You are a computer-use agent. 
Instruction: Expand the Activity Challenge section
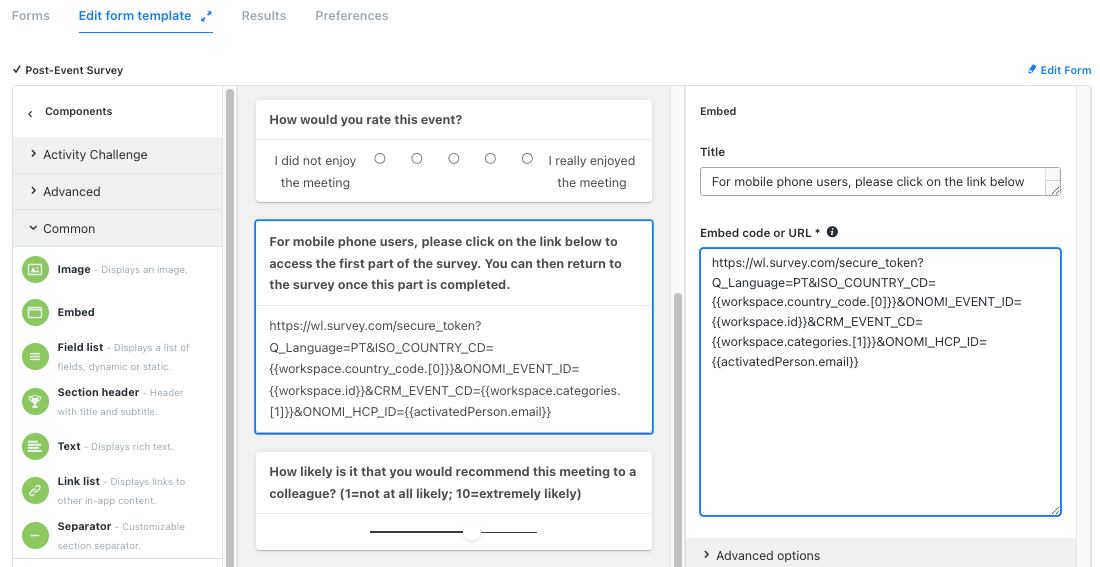point(117,155)
